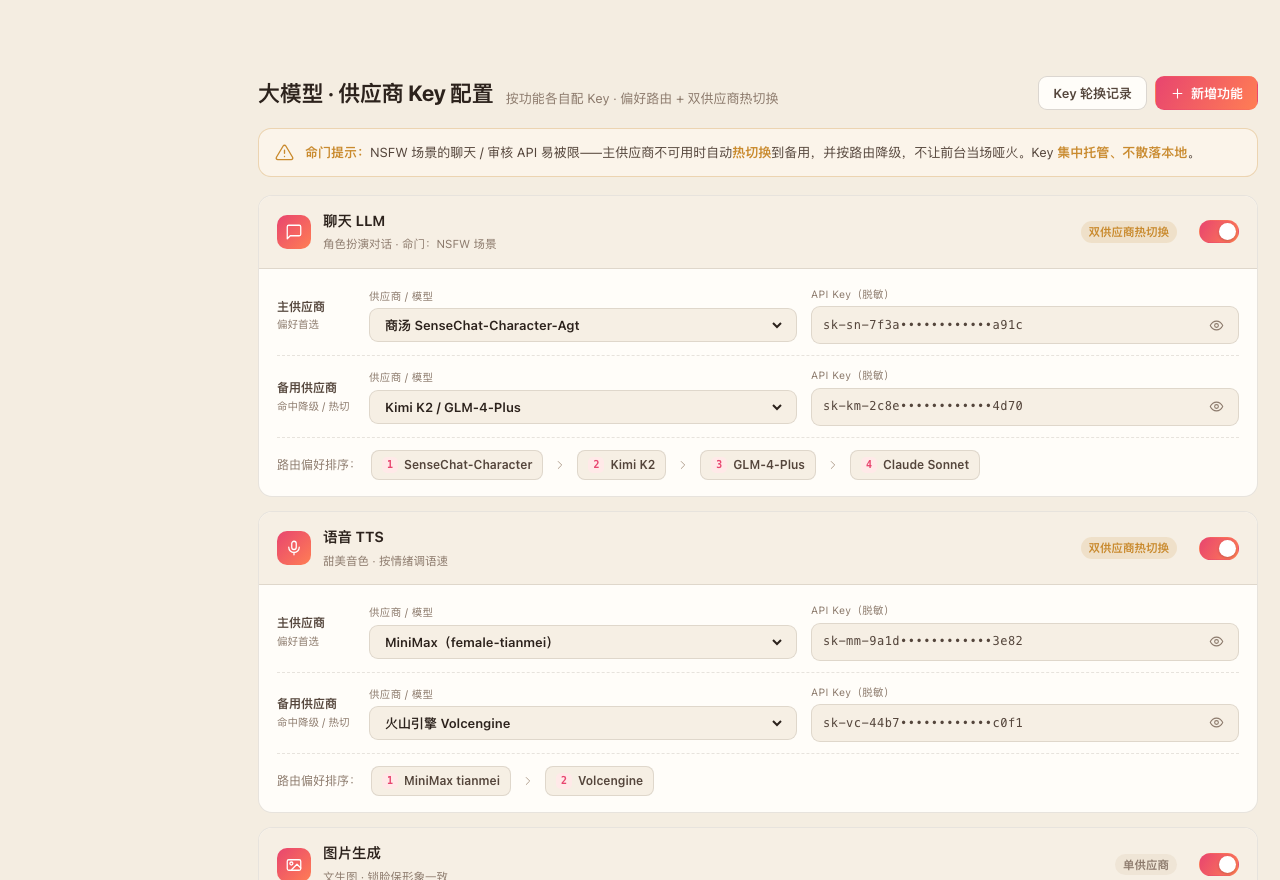Click the 新增功能 button
This screenshot has width=1280, height=880.
tap(1206, 93)
